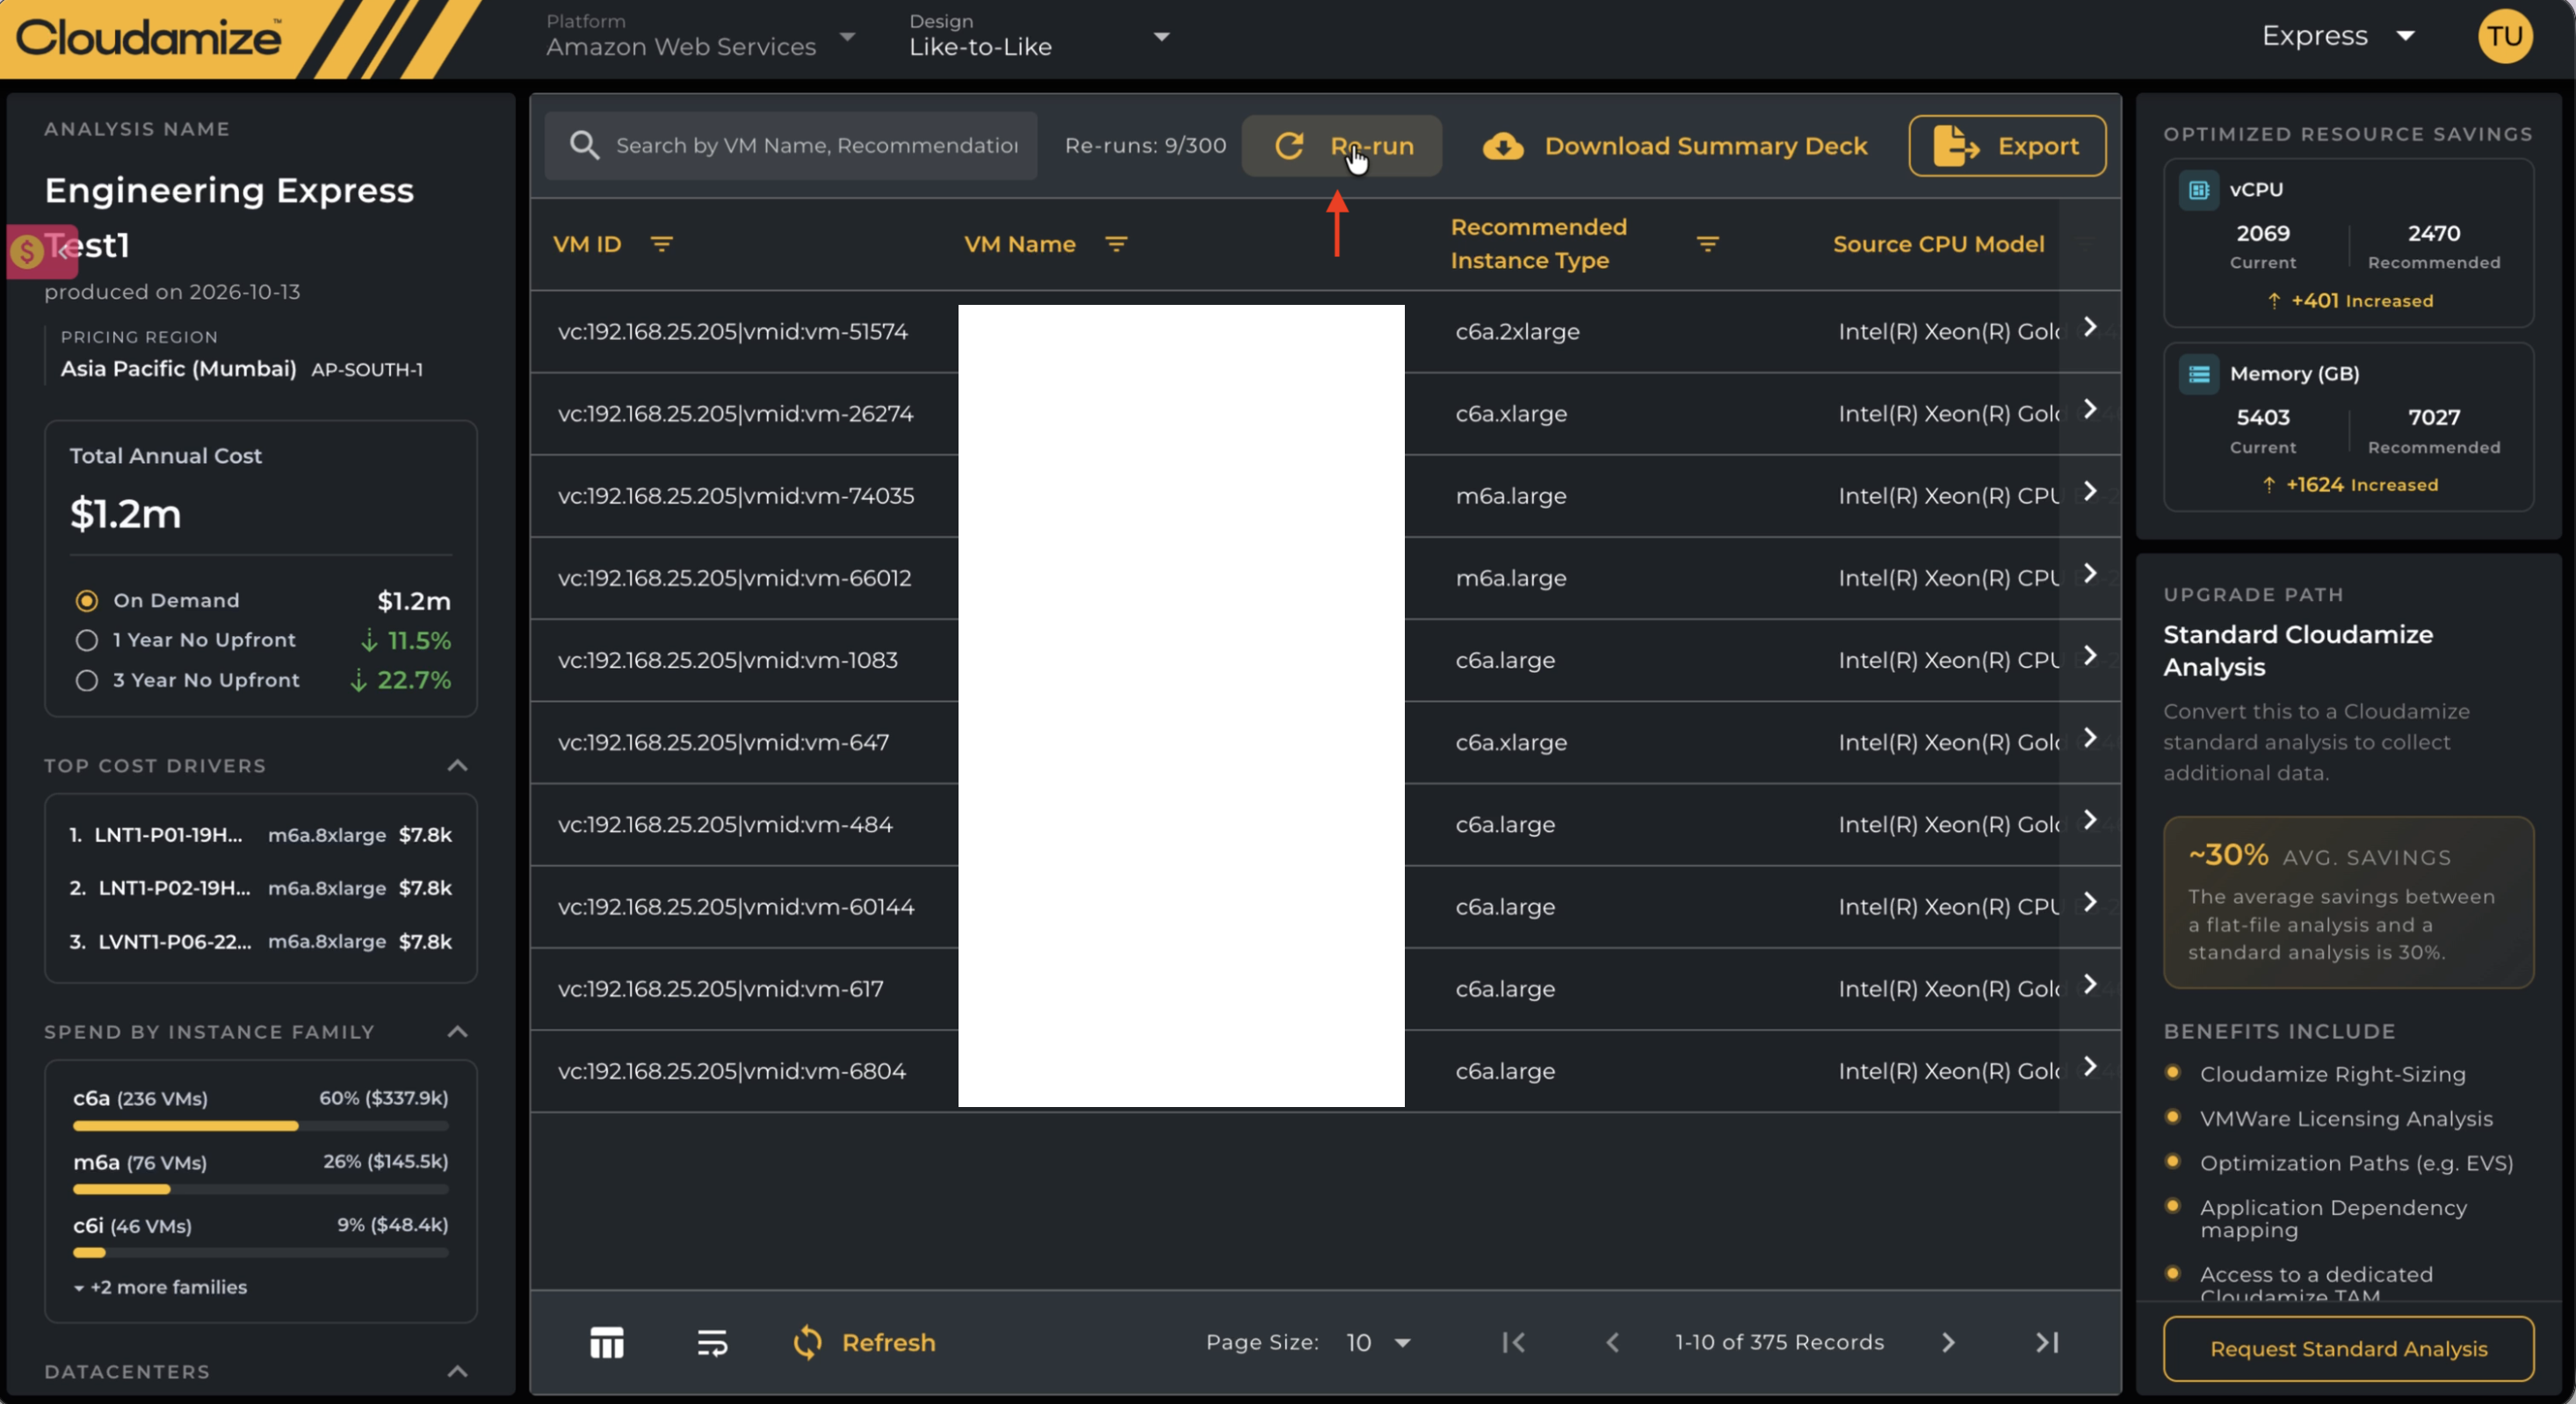Viewport: 2576px width, 1404px height.
Task: Click Download Summary Deck
Action: (1675, 146)
